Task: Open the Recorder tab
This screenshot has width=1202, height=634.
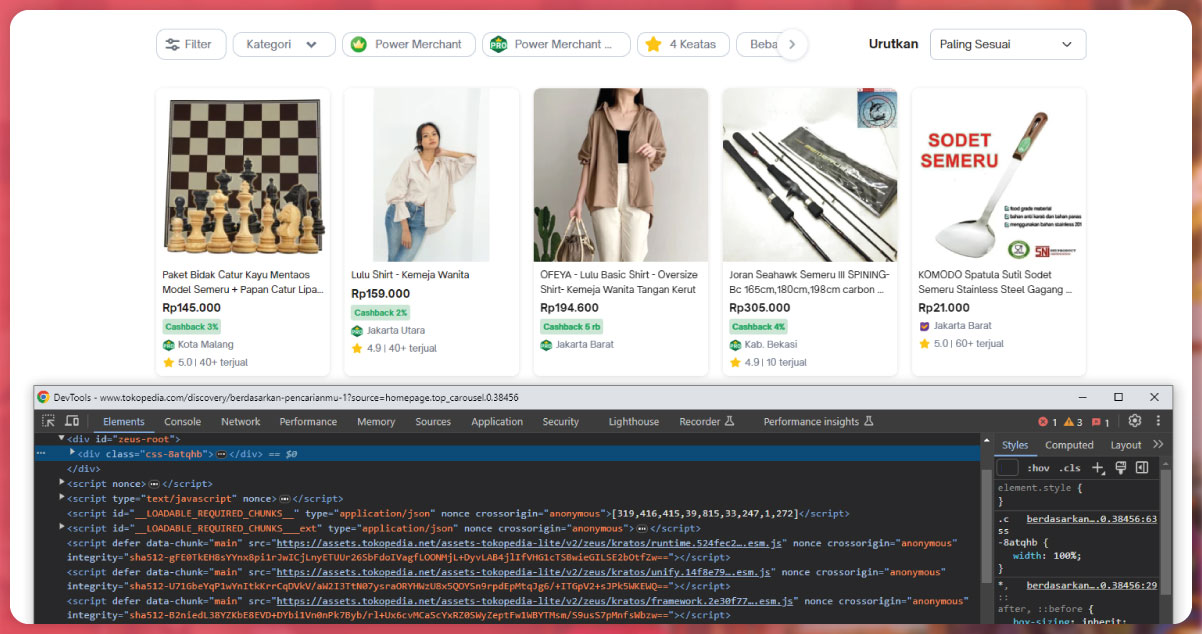Action: [707, 422]
